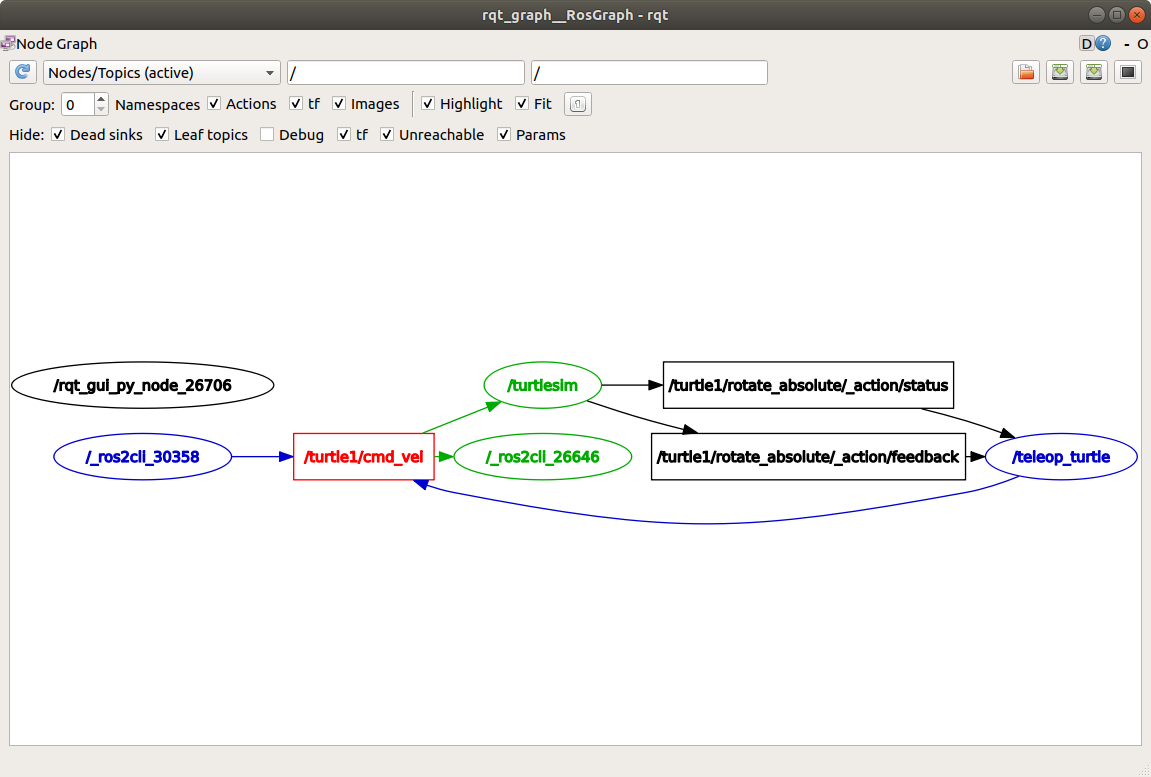Decrease the Group value with down arrow
1151x777 pixels.
(101, 109)
